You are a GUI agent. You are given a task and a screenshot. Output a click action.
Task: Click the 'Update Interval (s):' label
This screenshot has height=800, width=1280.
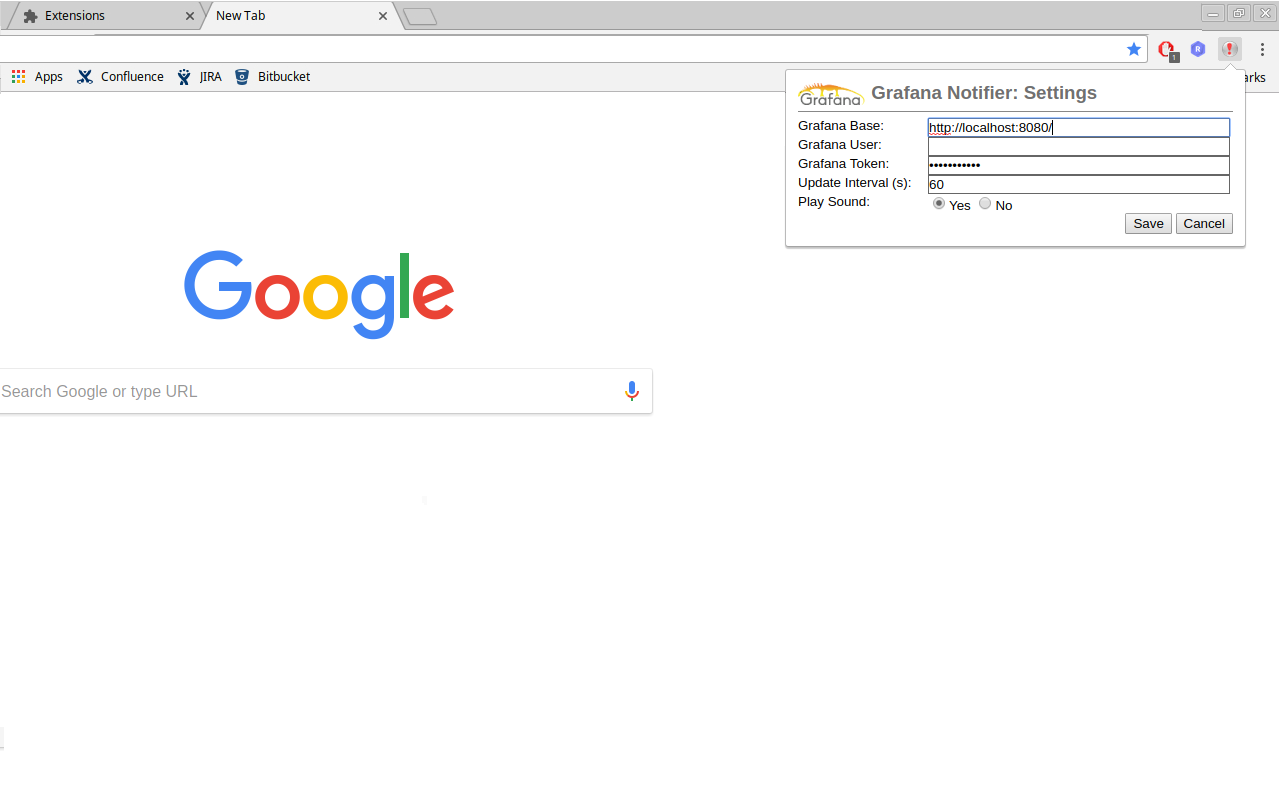tap(855, 183)
